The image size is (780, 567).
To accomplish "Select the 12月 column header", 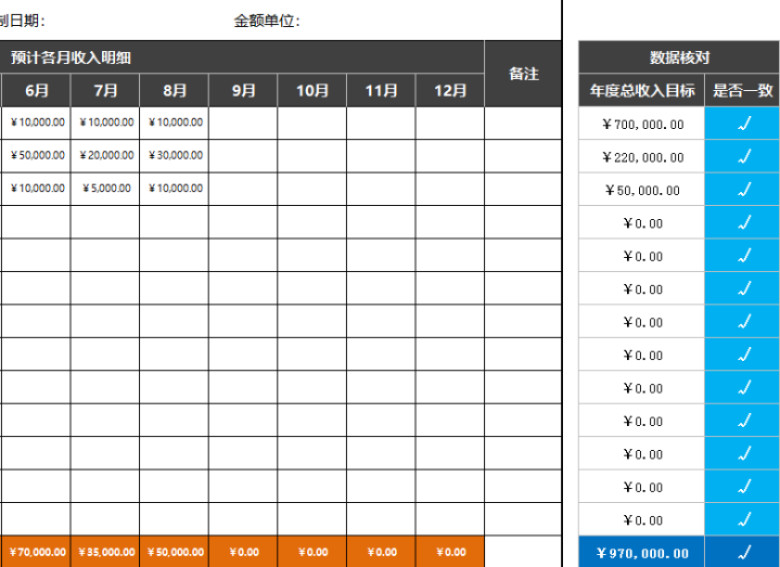I will [450, 91].
